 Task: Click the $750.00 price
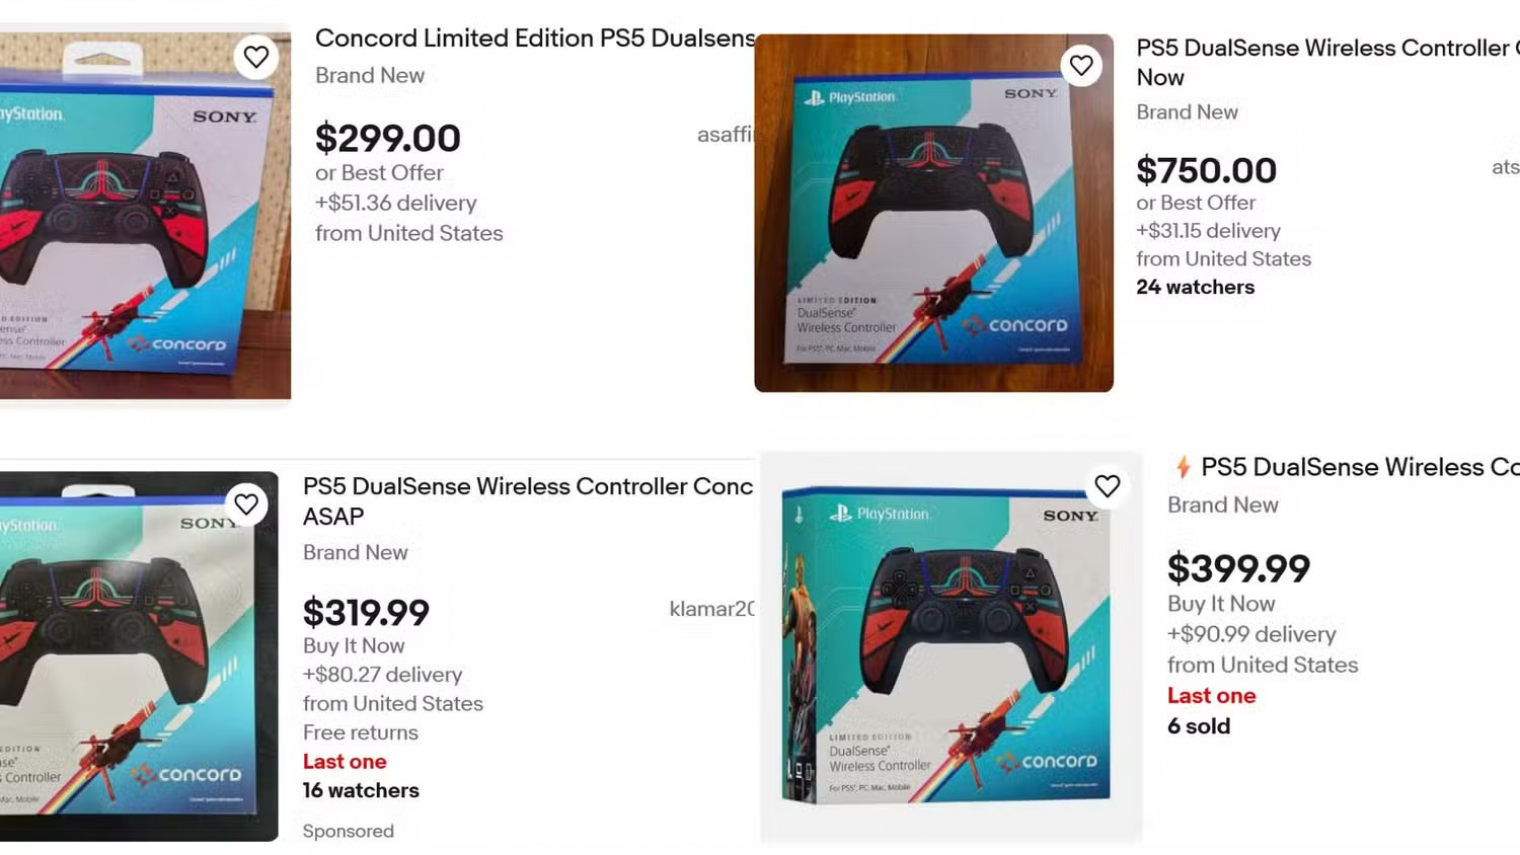[x=1206, y=170]
